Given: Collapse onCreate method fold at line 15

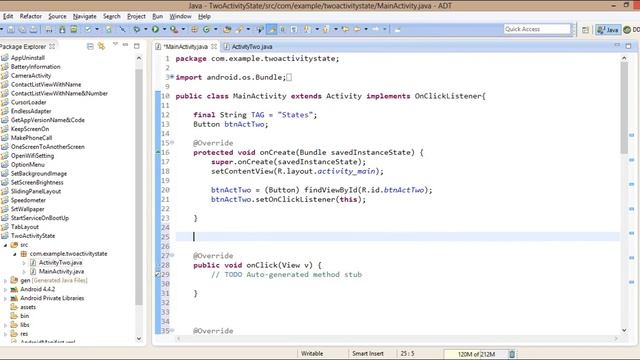Looking at the screenshot, I should click(x=172, y=142).
